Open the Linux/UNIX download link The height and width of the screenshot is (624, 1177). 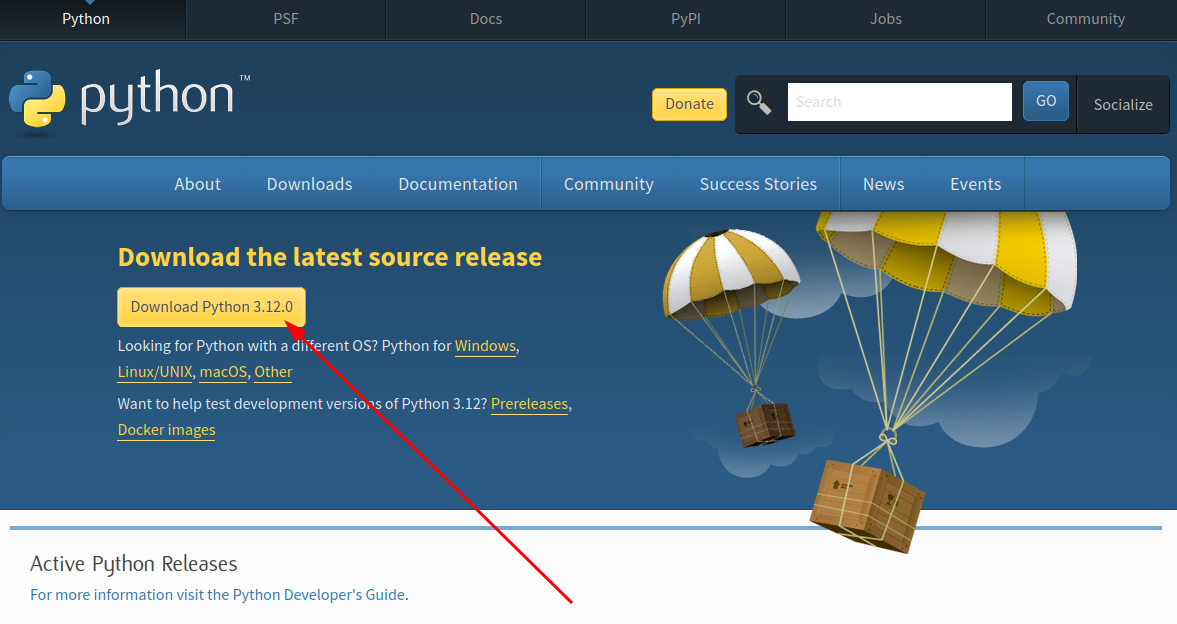coord(155,372)
